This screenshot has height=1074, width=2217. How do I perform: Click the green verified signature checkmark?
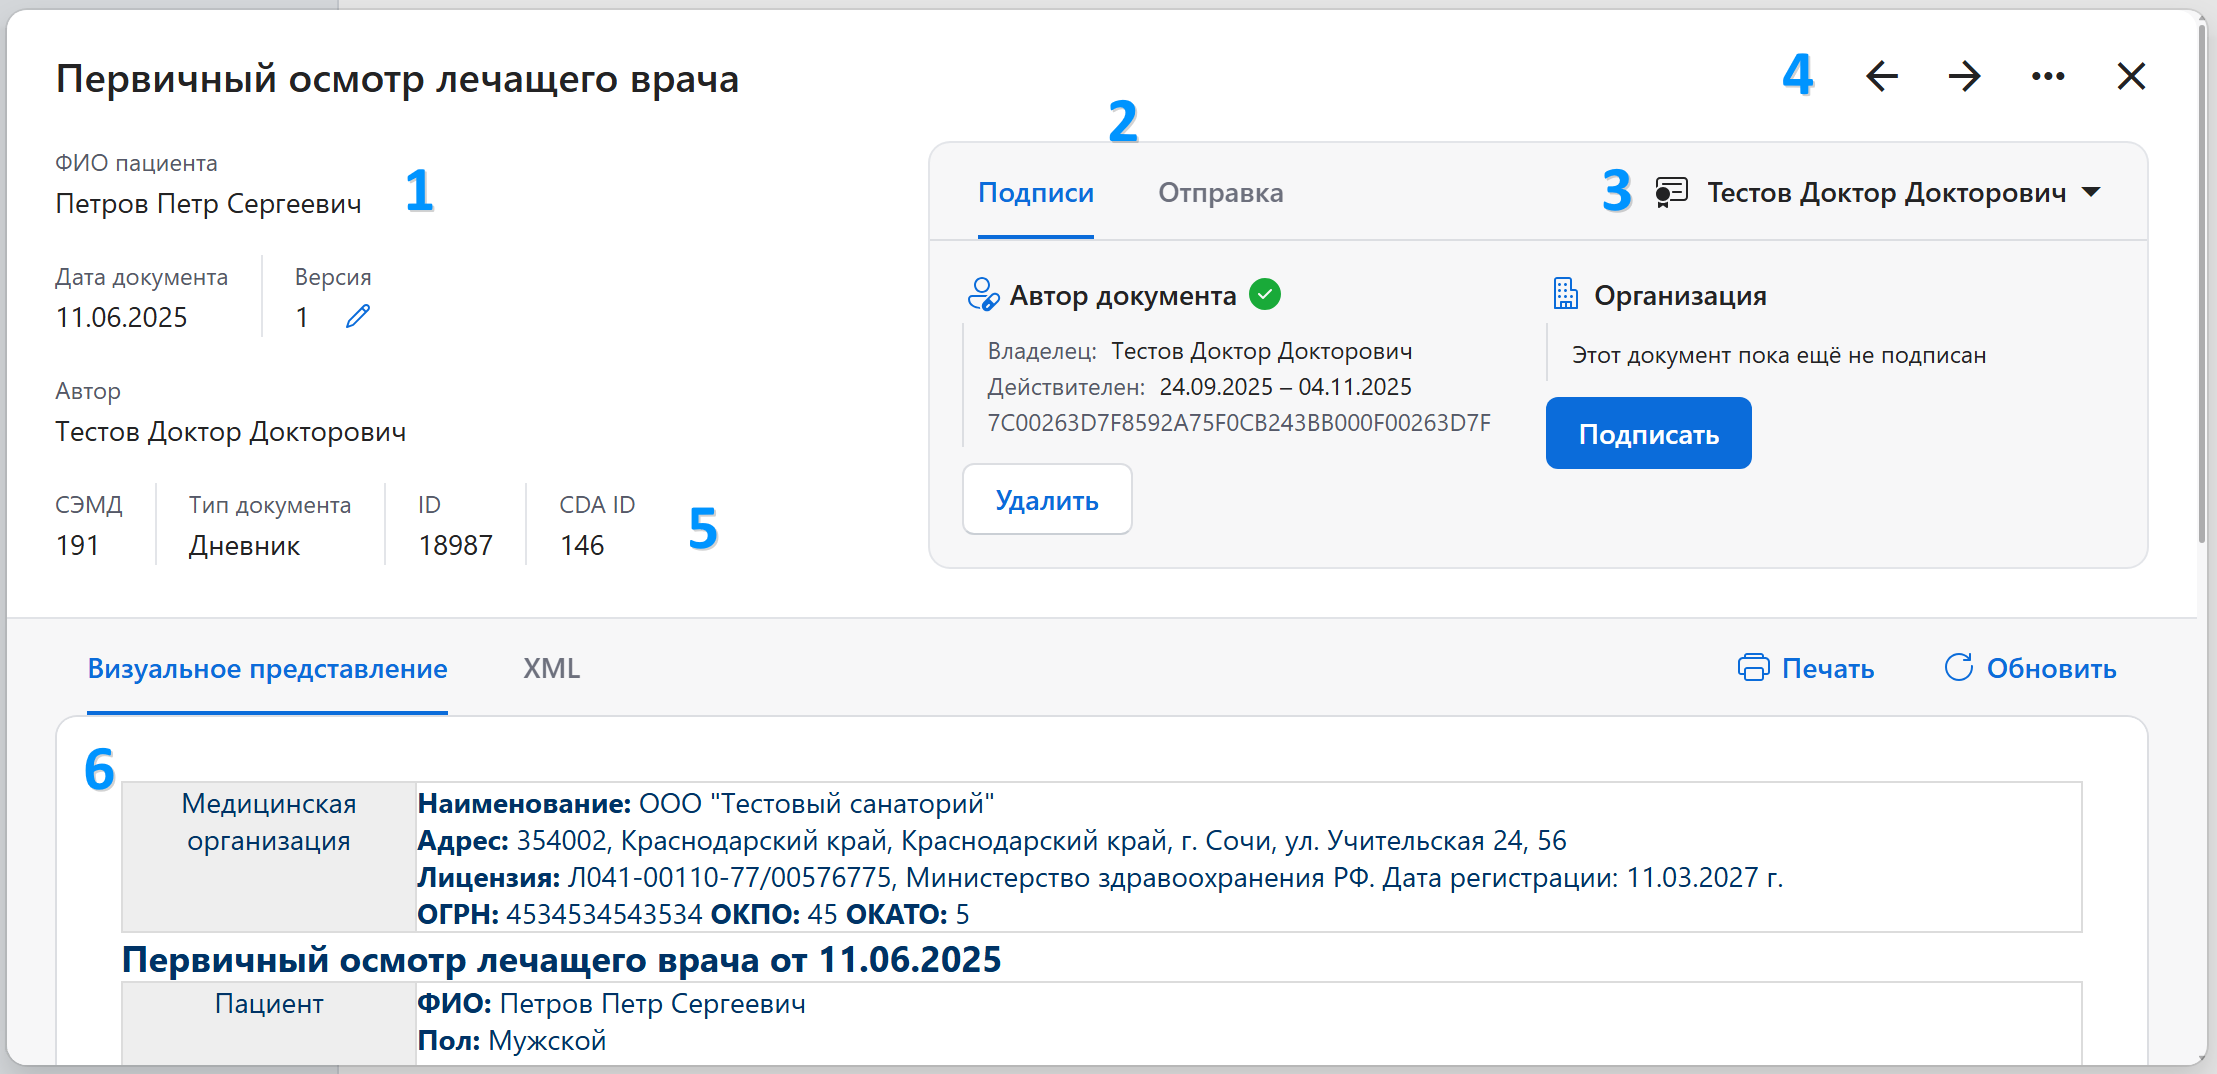point(1265,295)
